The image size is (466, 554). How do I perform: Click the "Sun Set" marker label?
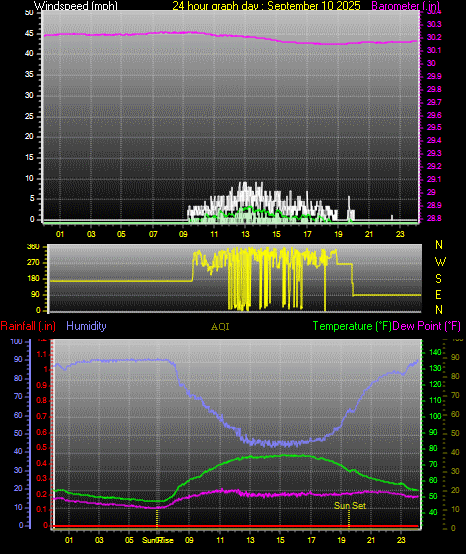tap(350, 506)
